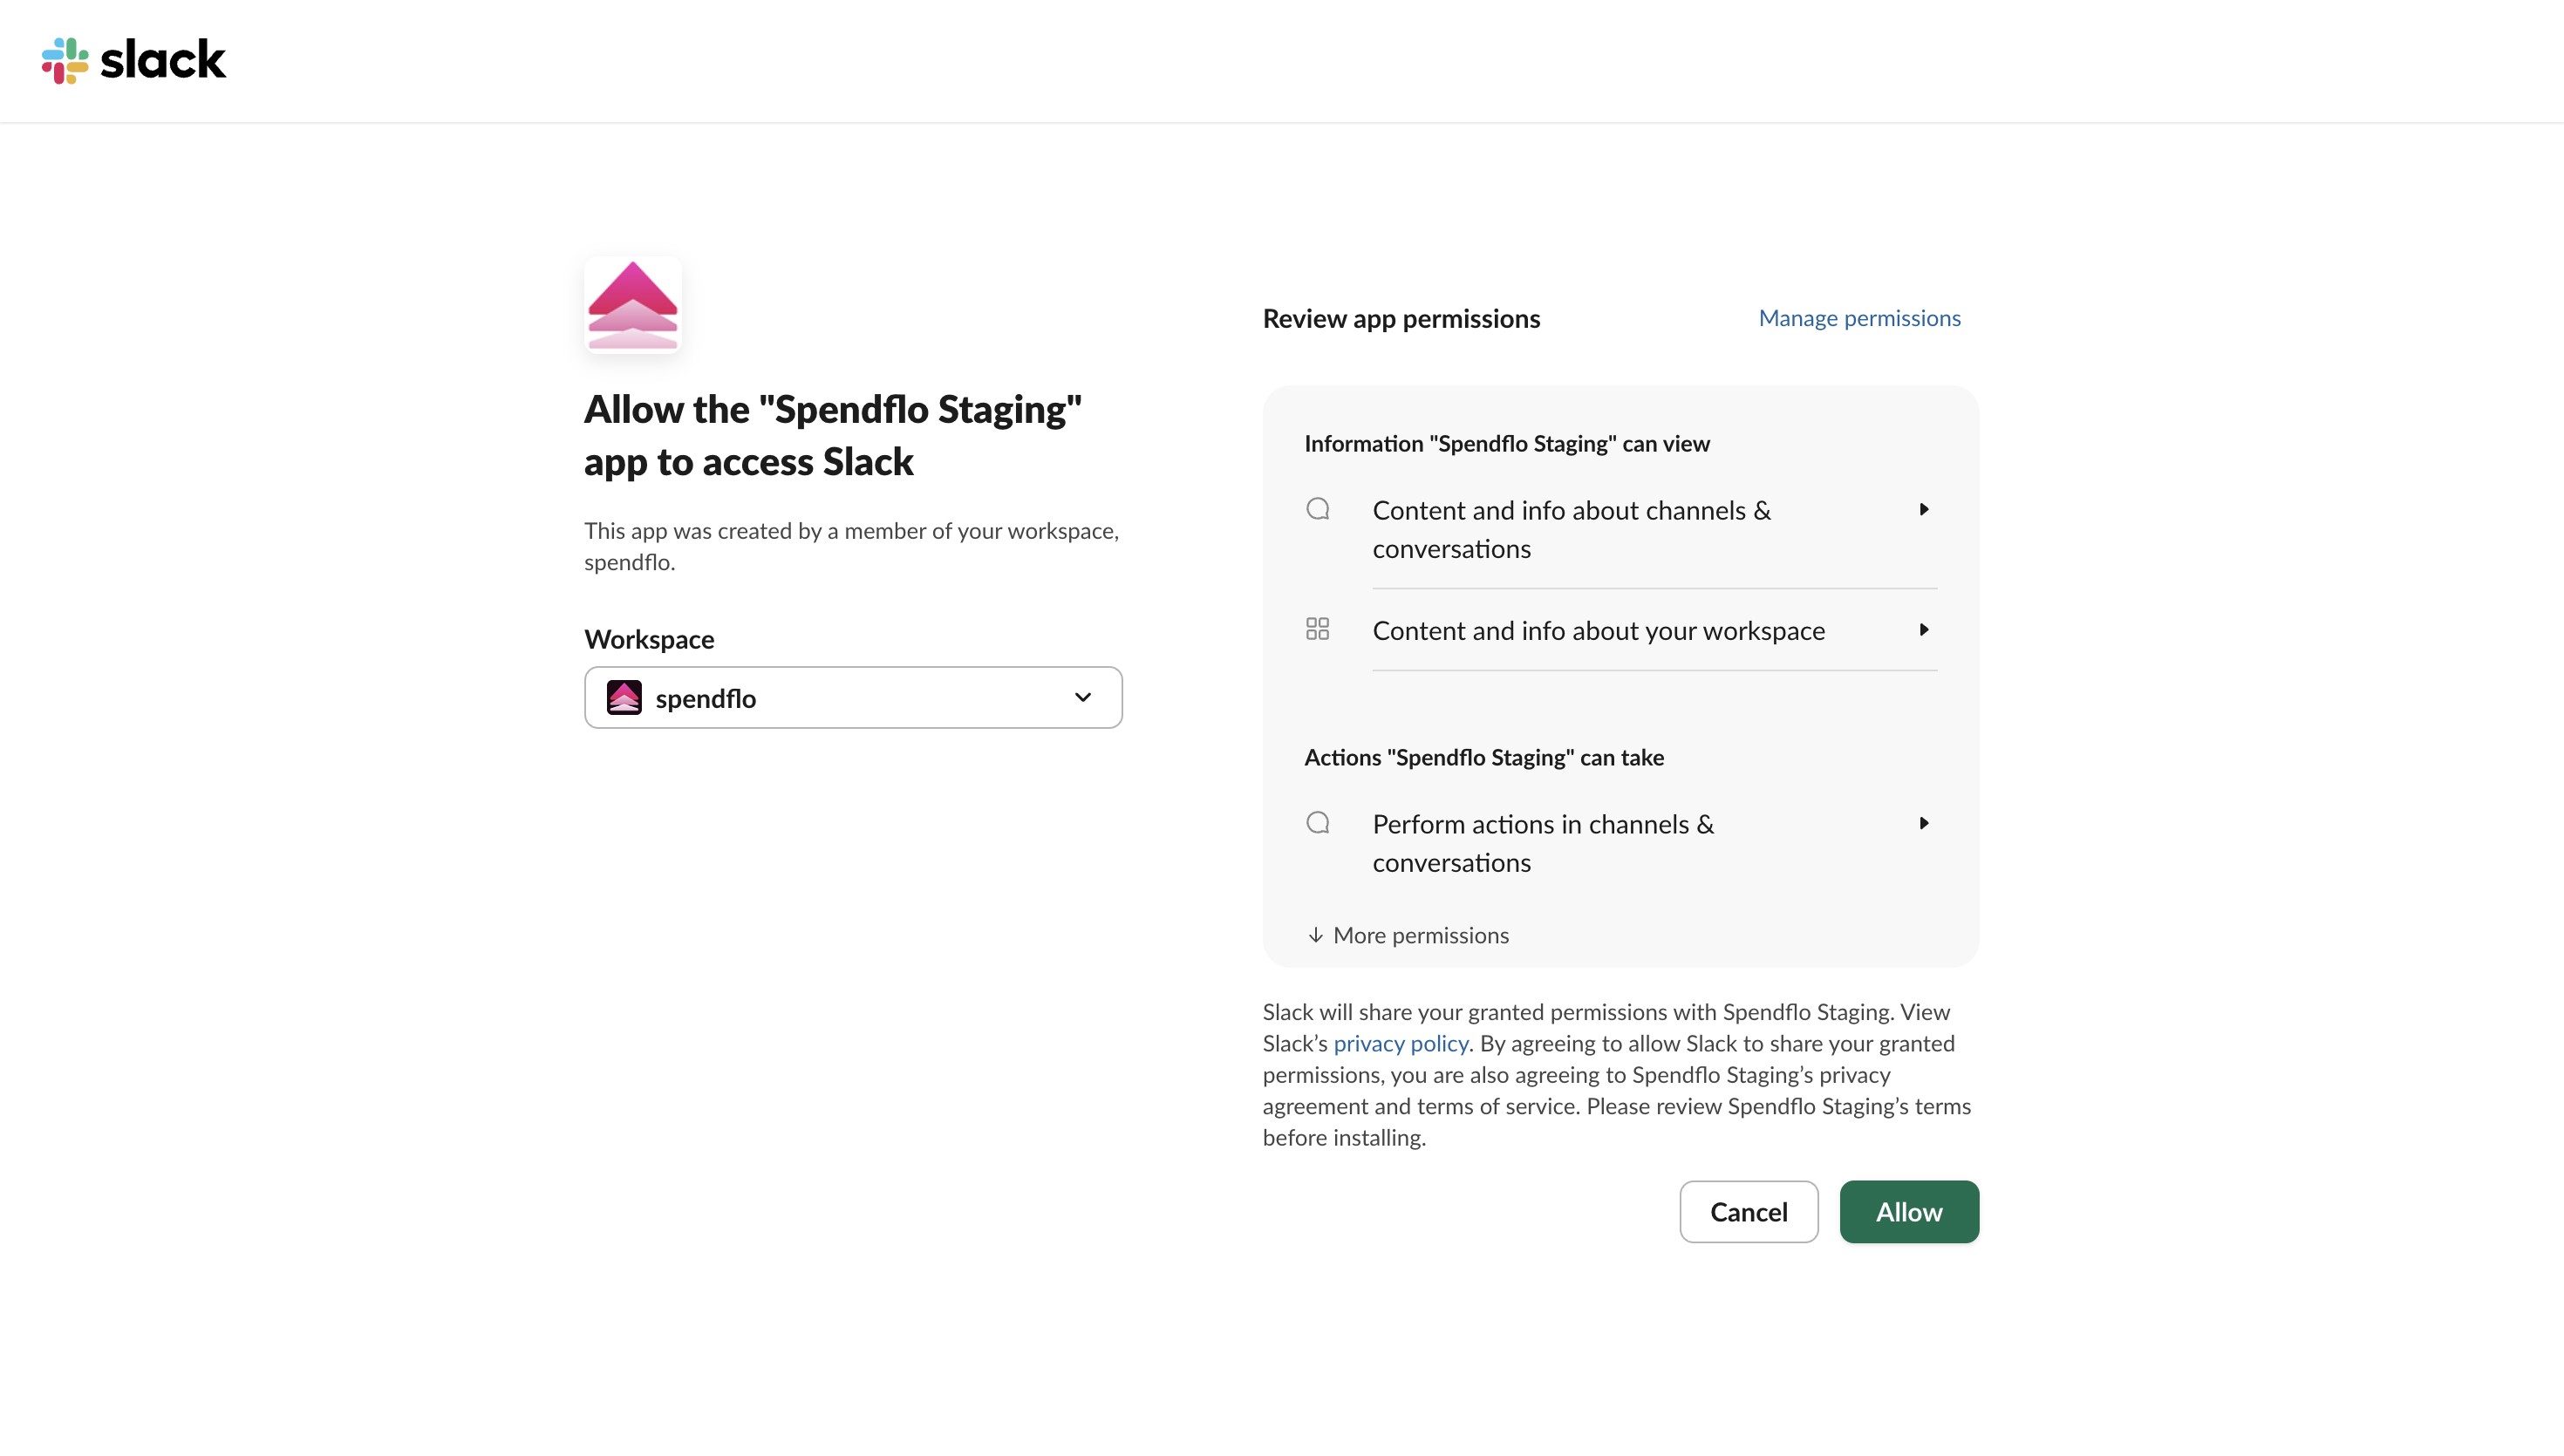Open the workspace dropdown
Image resolution: width=2564 pixels, height=1456 pixels.
click(1082, 697)
